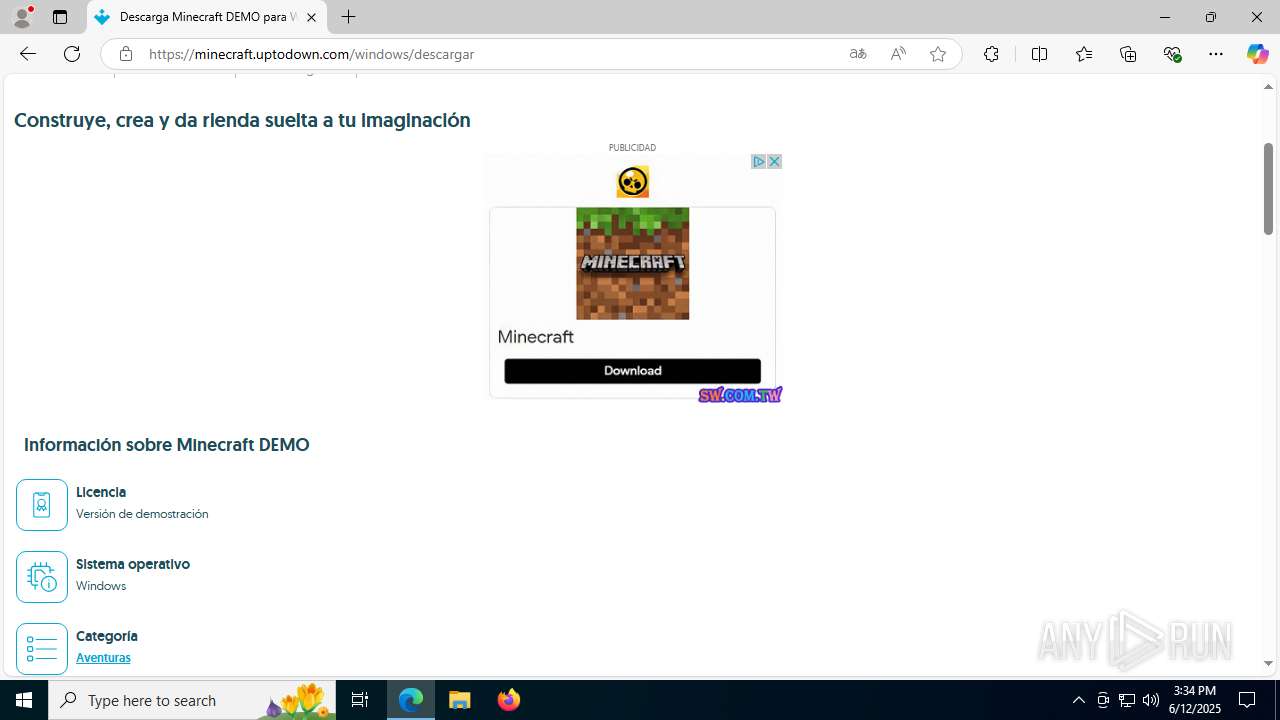Click the yellow ad logo icon

tap(633, 182)
